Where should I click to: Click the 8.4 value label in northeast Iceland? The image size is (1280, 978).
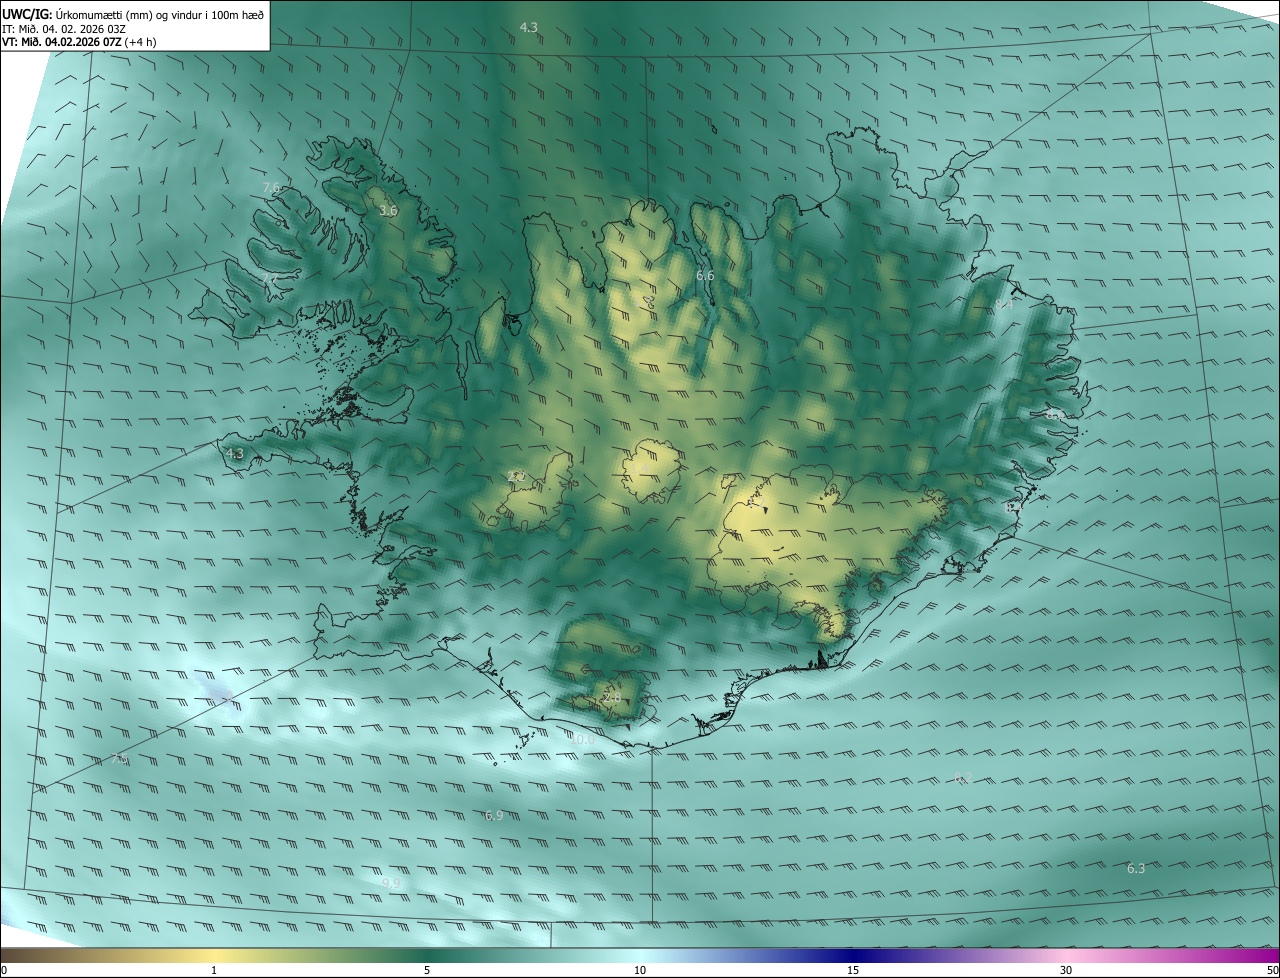pyautogui.click(x=1004, y=304)
